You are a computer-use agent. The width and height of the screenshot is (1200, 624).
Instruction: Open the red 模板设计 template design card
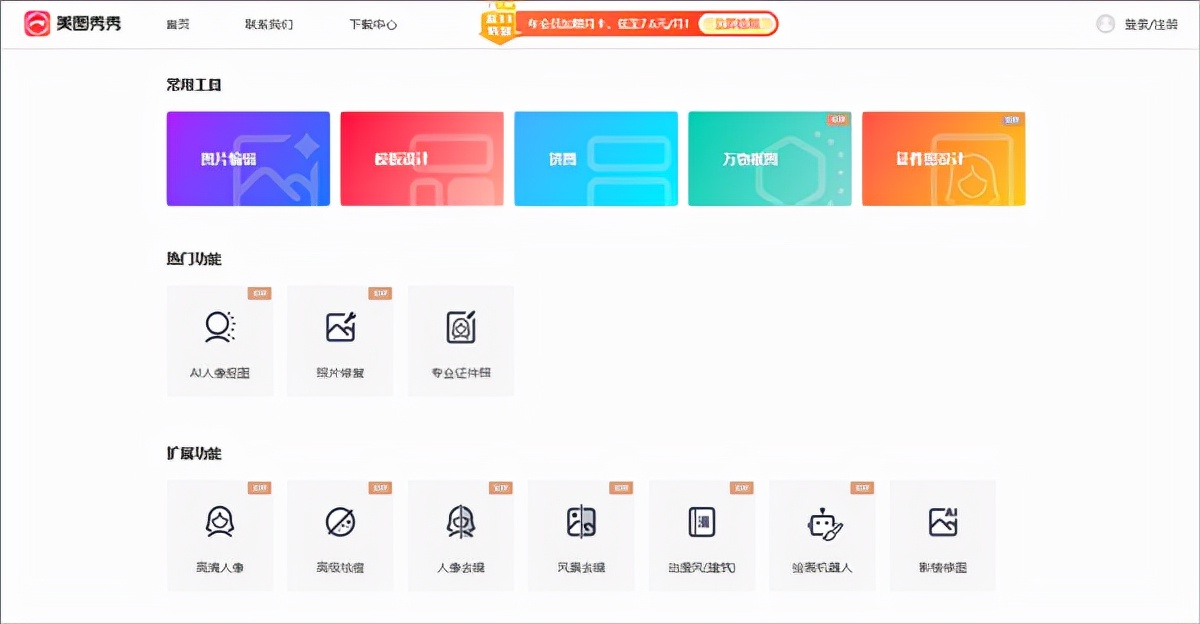pos(422,158)
